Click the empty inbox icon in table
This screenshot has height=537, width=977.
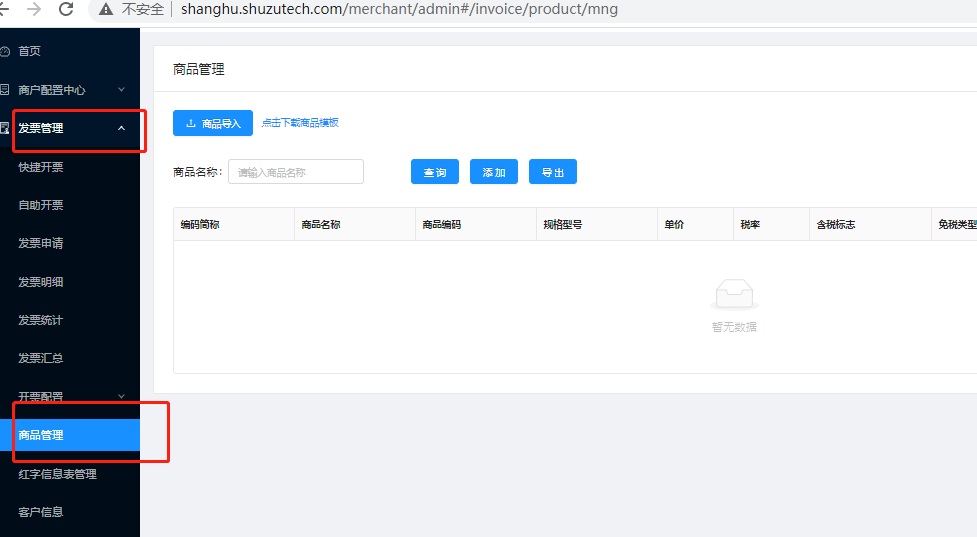click(734, 295)
